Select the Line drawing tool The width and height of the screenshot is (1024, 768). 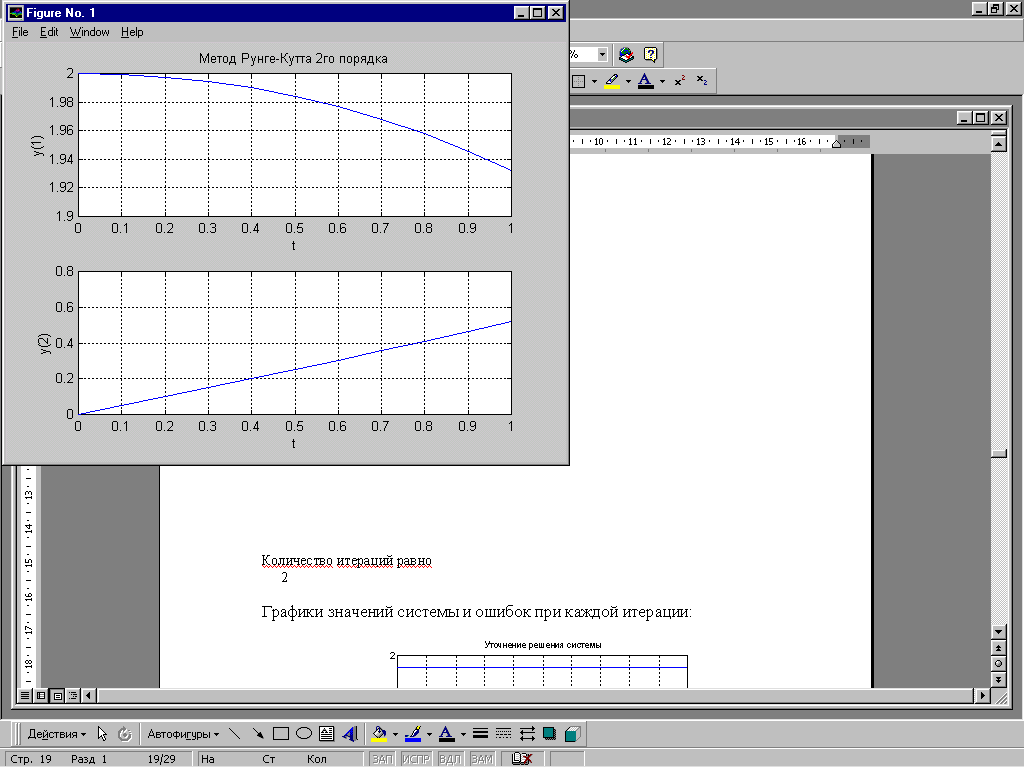[x=235, y=734]
